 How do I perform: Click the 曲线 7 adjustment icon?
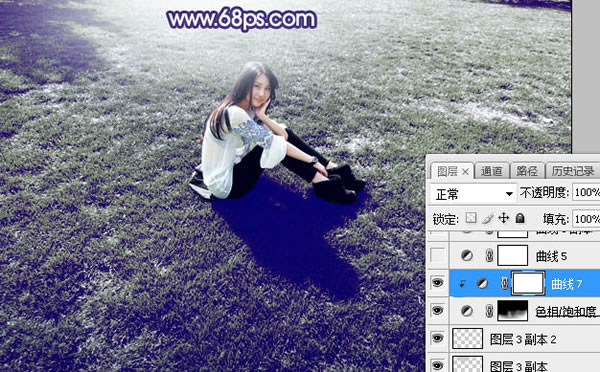click(x=482, y=283)
